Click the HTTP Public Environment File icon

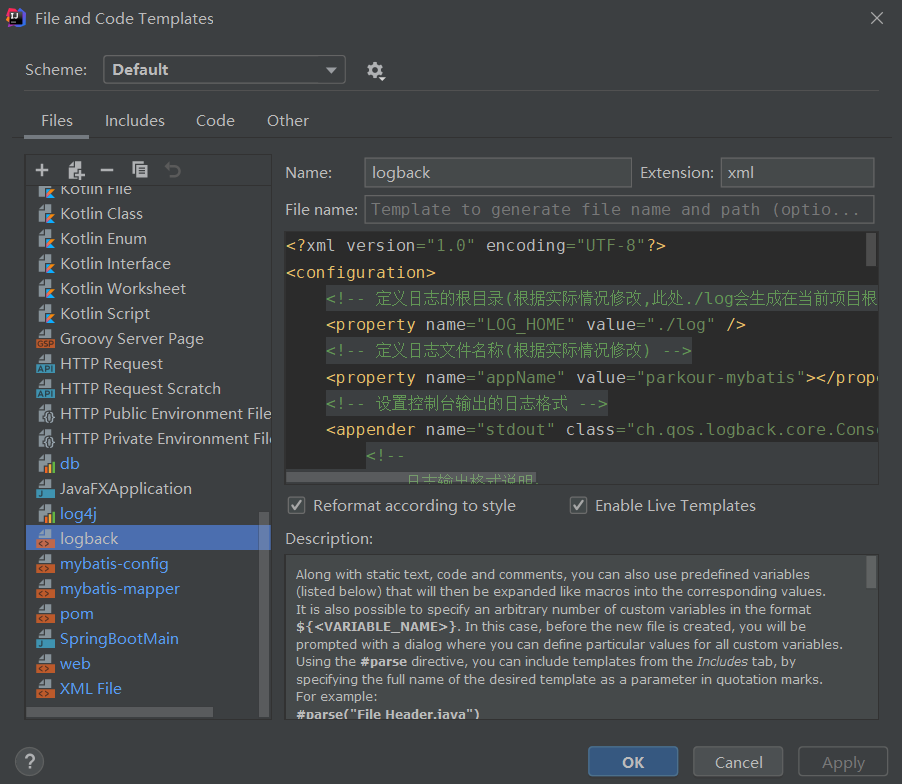(x=46, y=414)
